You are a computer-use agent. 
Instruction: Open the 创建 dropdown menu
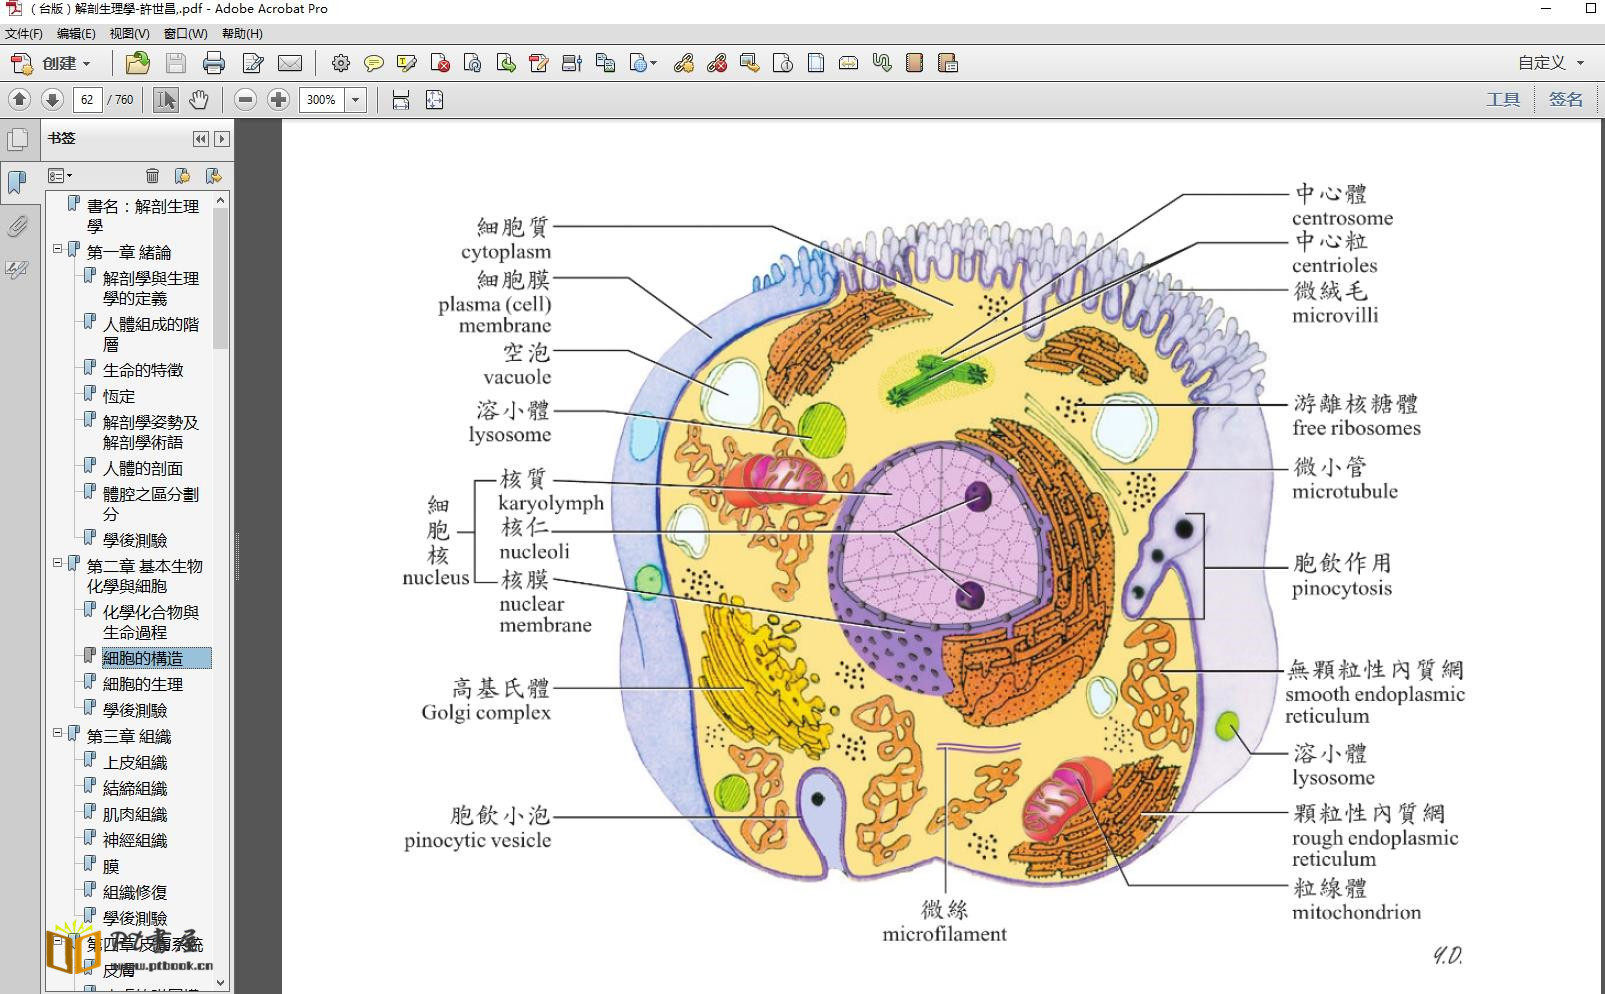[x=51, y=63]
